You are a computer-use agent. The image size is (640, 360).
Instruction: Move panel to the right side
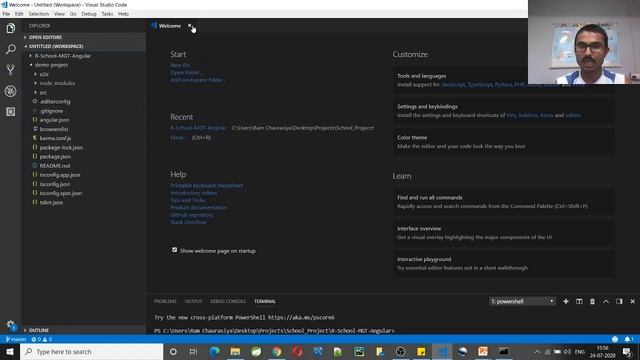[619, 301]
